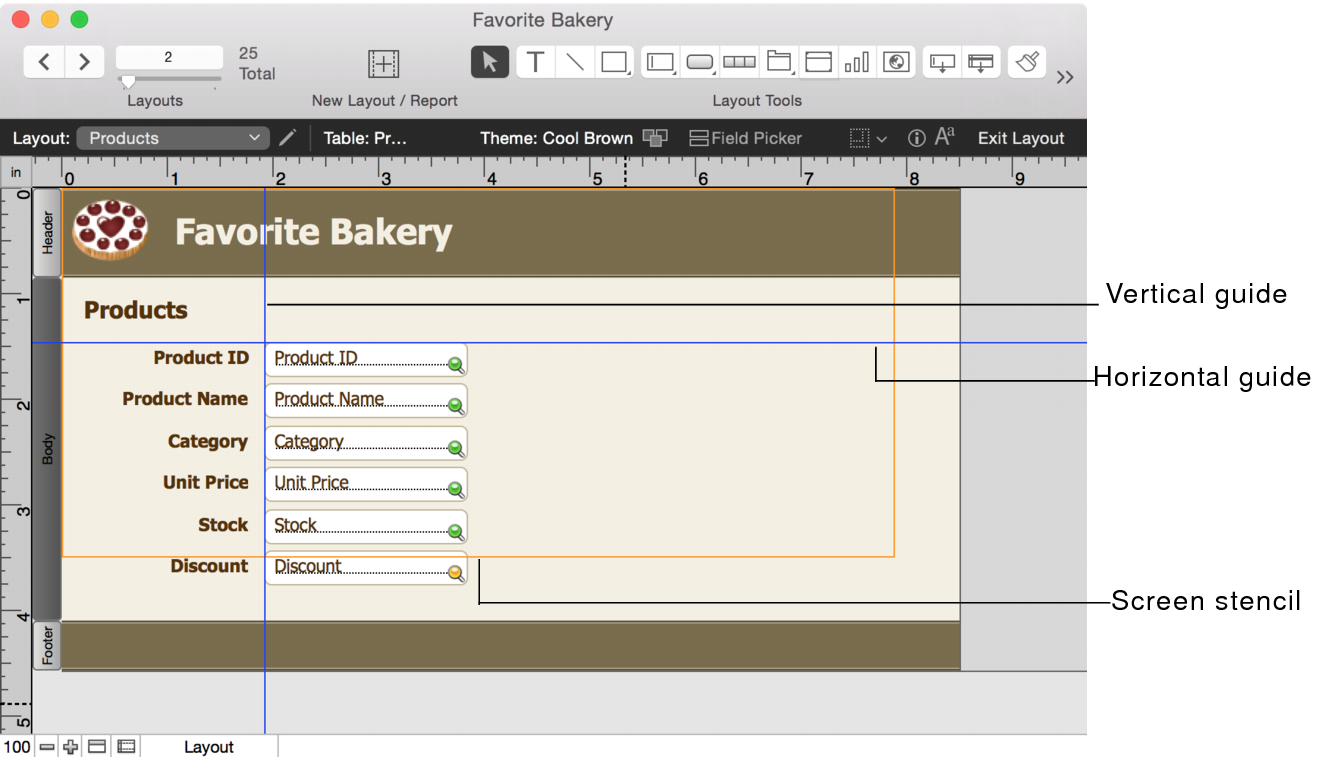
Task: Select the Unit Price field
Action: point(366,484)
